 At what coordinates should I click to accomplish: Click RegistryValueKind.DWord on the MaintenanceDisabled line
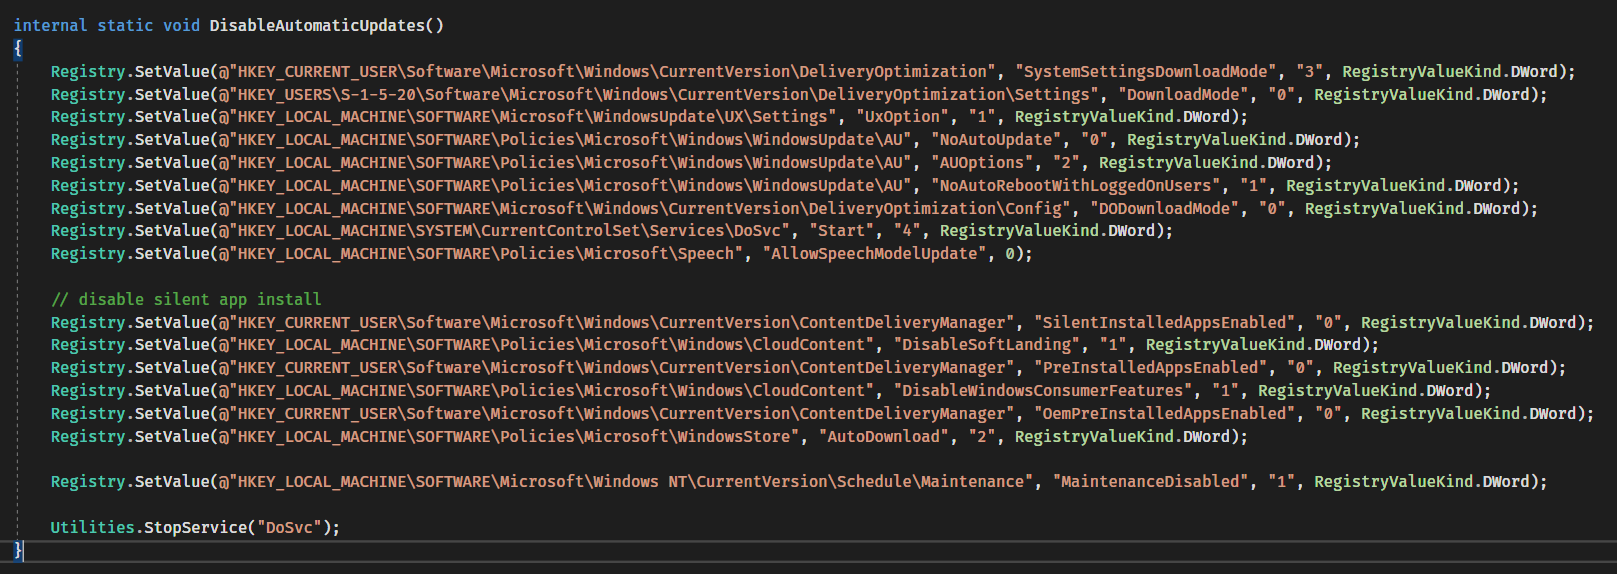point(1421,482)
